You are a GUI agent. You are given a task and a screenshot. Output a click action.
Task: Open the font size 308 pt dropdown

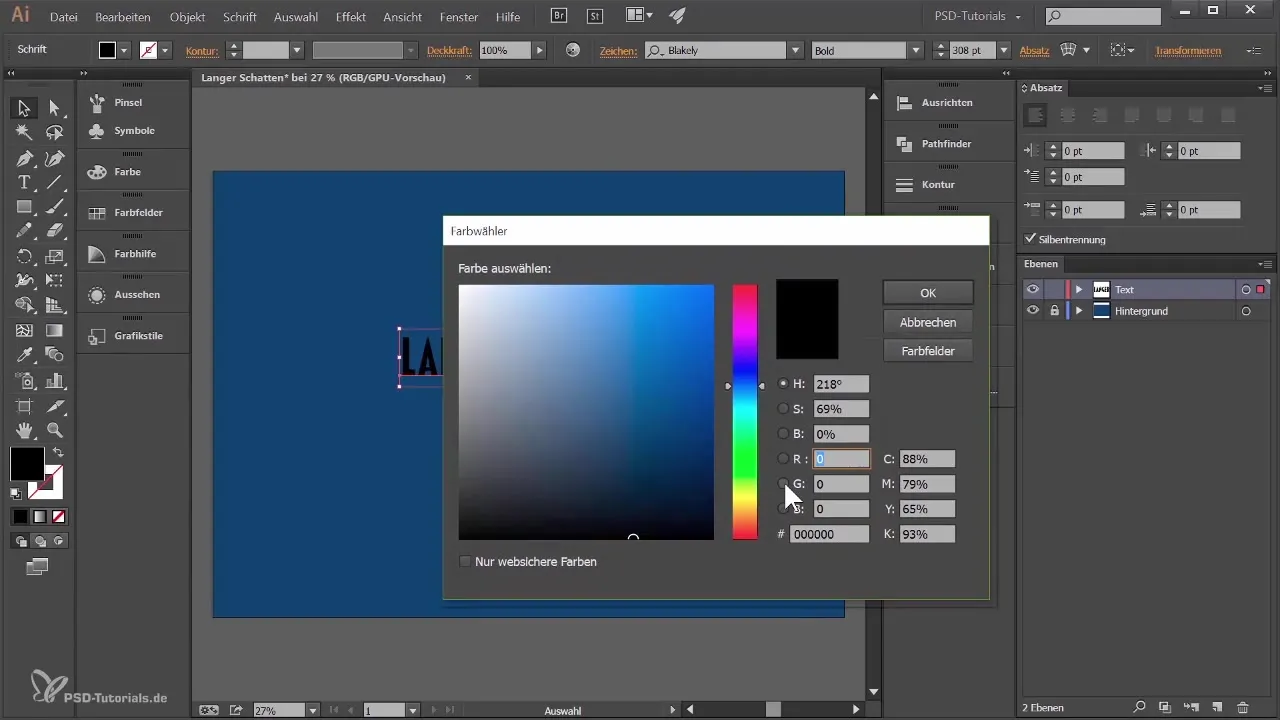(1004, 50)
